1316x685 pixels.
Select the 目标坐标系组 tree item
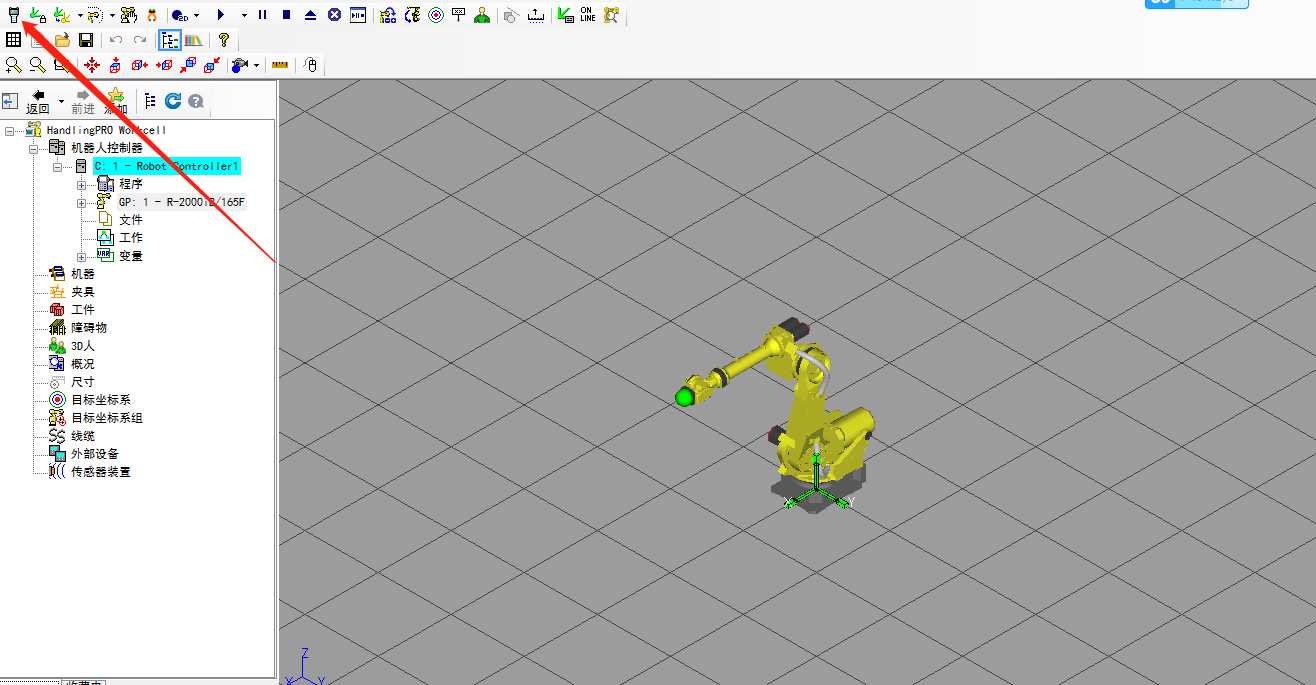click(107, 418)
